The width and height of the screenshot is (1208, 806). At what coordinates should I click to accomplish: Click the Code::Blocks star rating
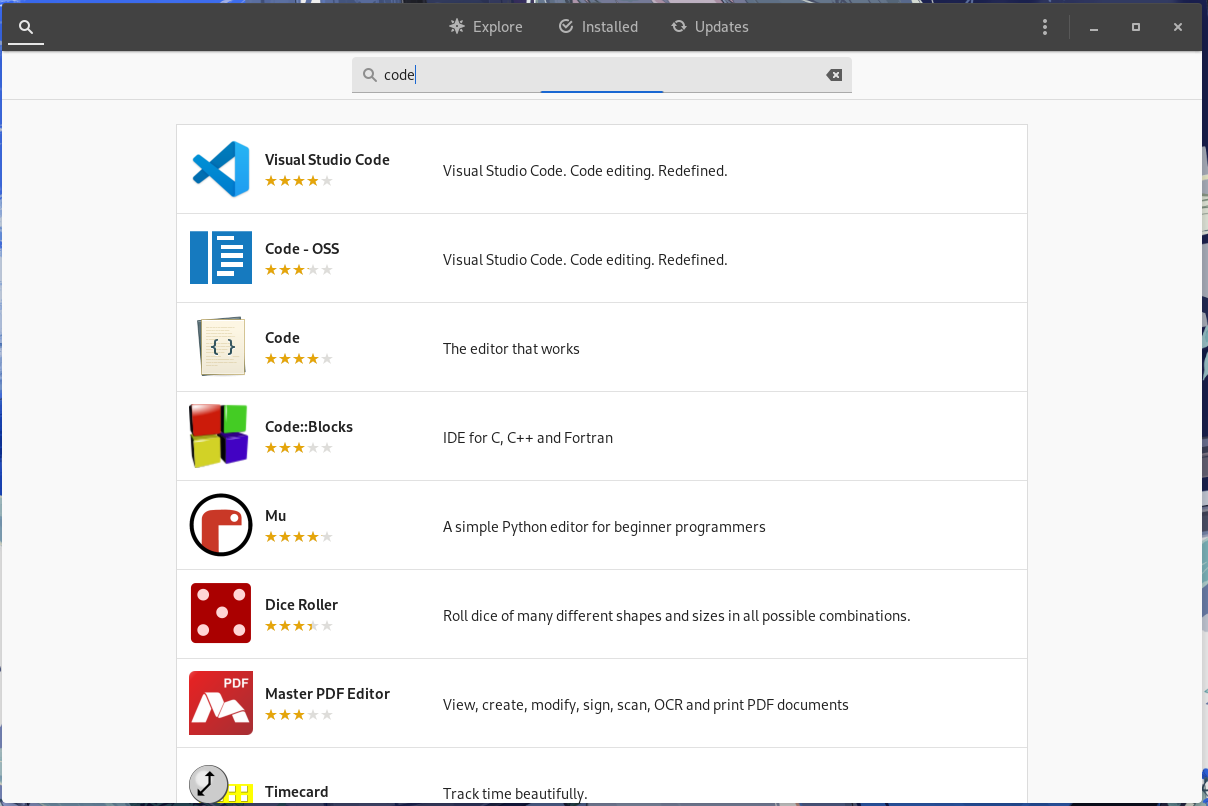[x=299, y=448]
